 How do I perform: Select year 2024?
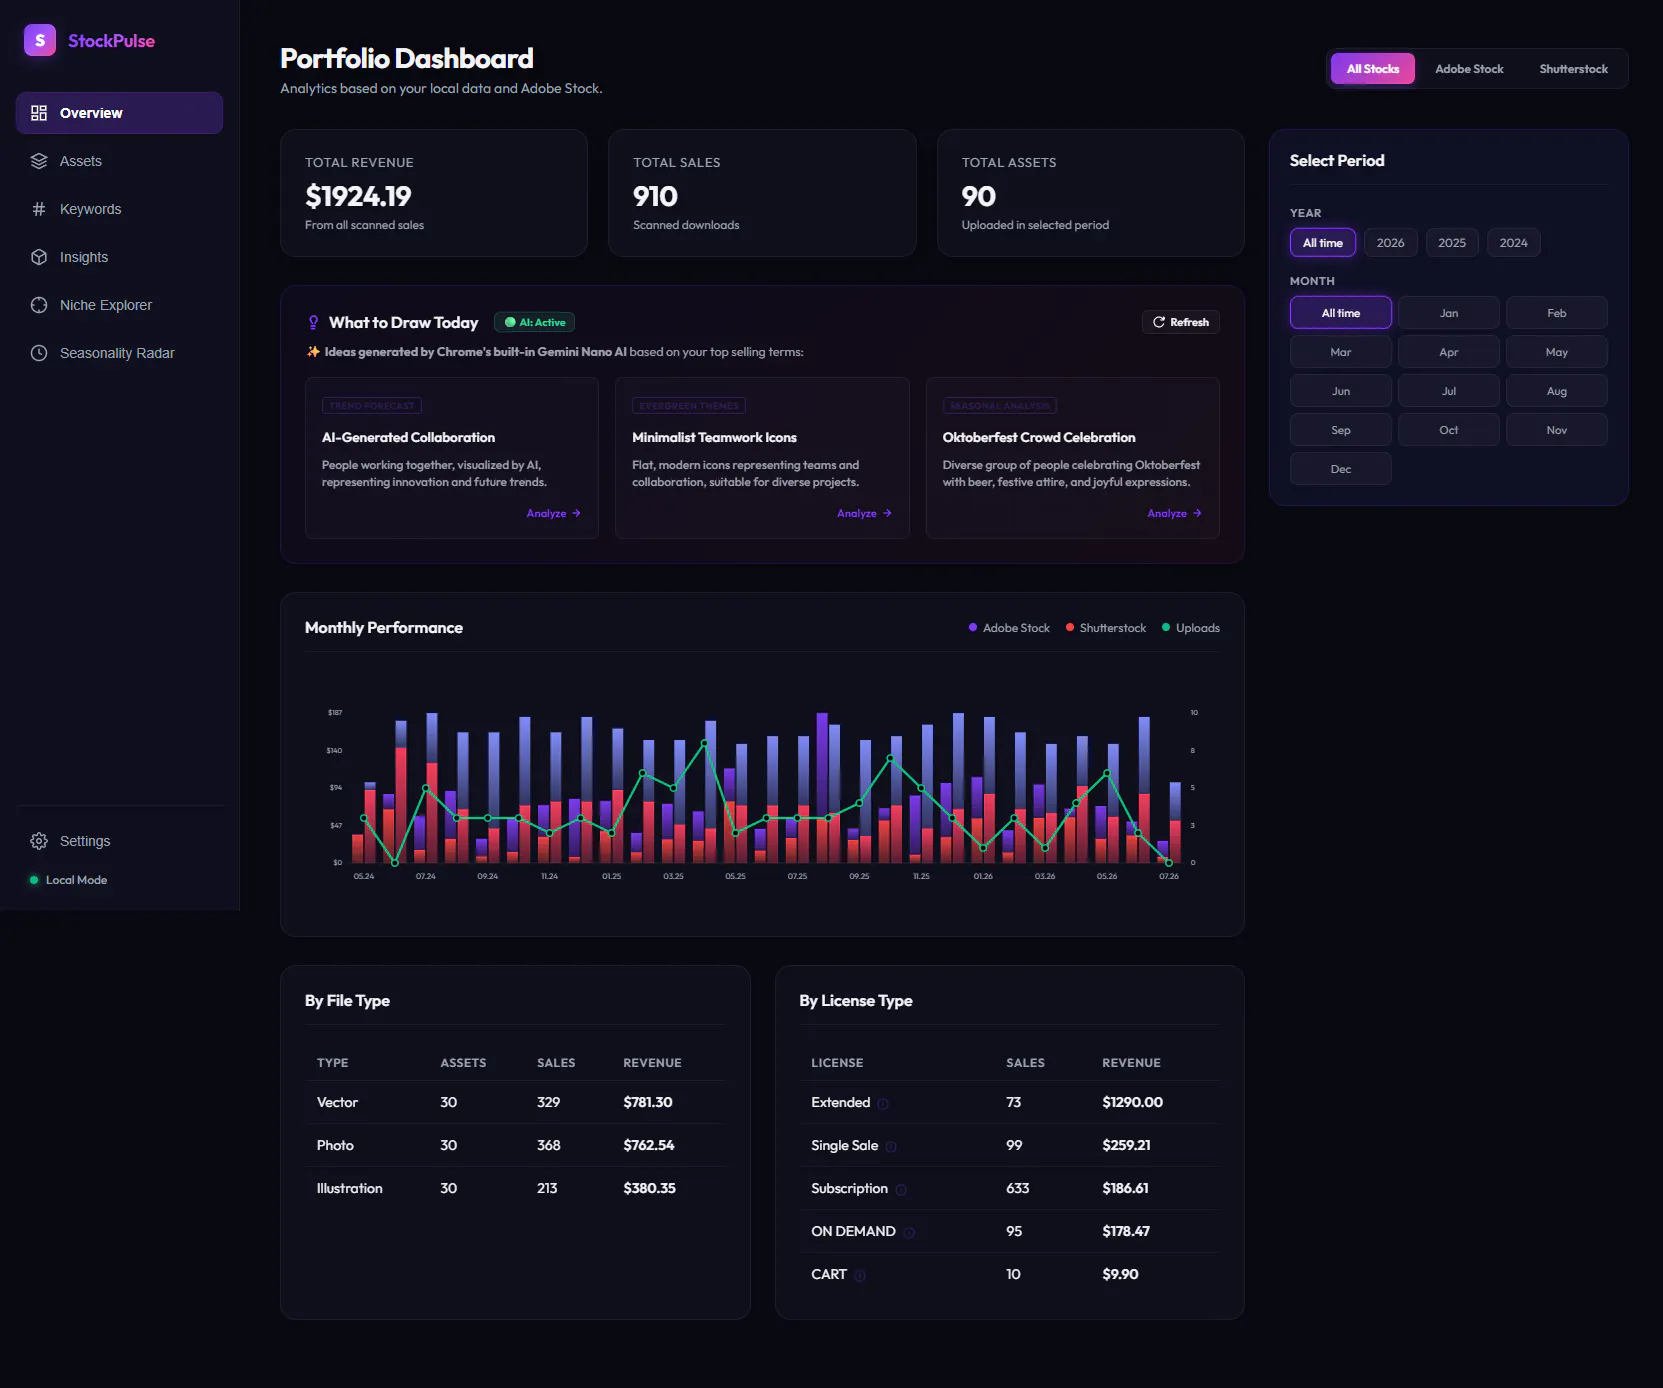pyautogui.click(x=1513, y=243)
